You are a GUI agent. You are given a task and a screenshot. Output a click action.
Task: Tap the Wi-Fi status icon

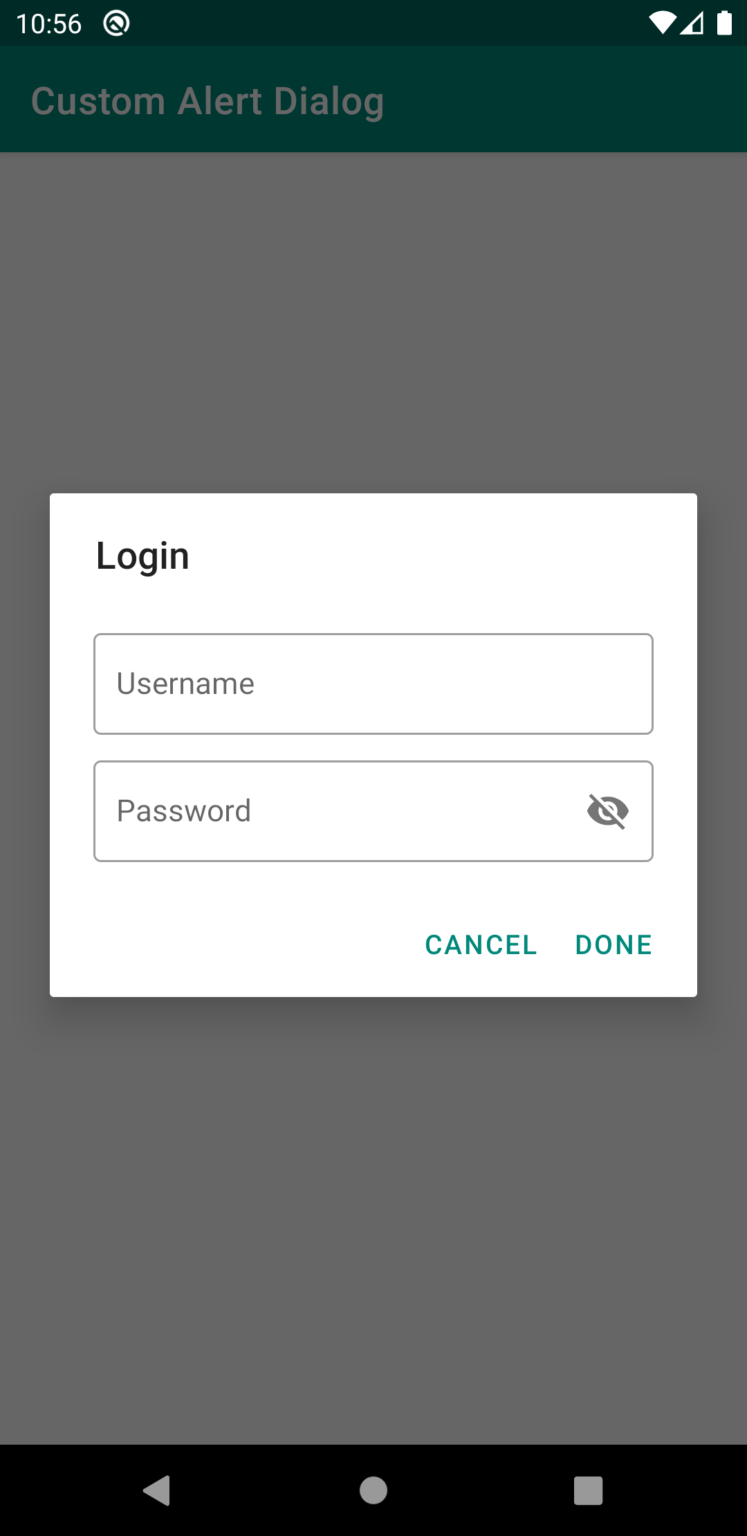[x=662, y=23]
